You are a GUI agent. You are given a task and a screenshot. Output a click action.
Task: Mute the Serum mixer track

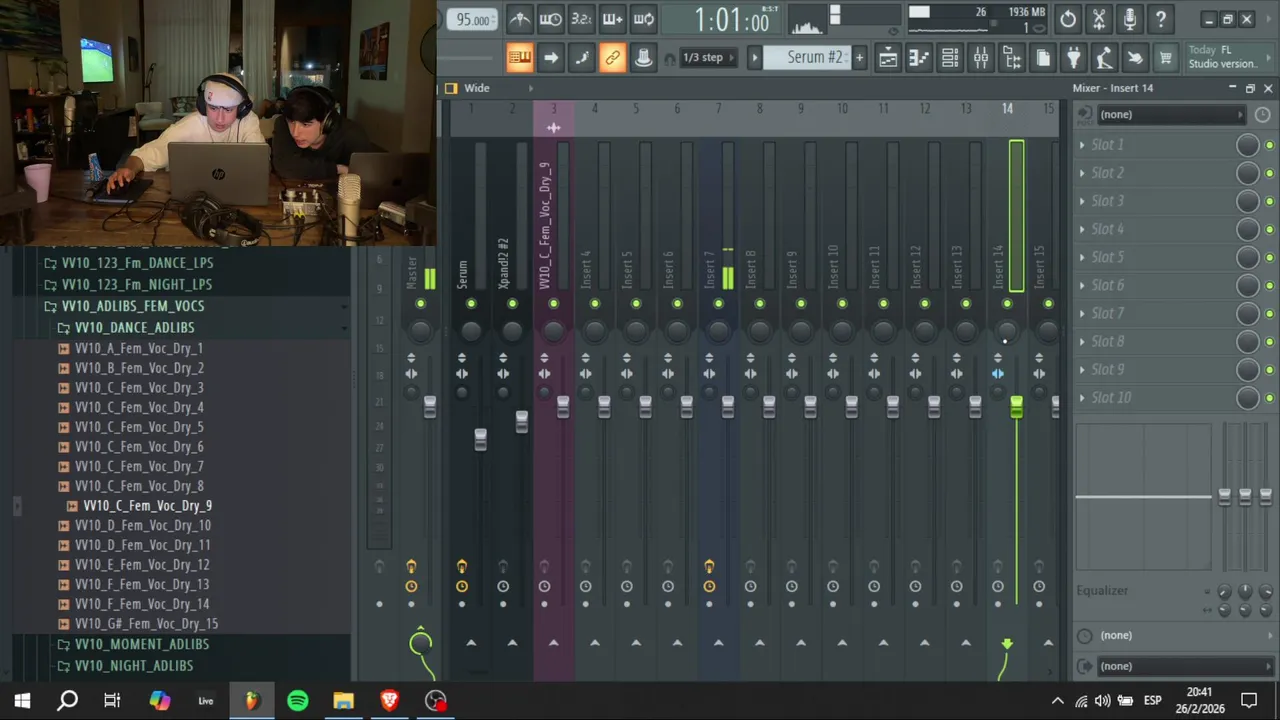click(x=471, y=304)
